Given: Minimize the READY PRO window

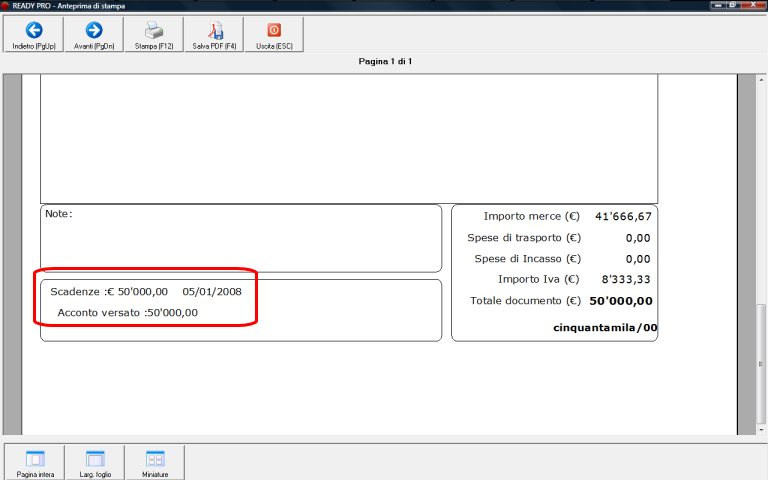Looking at the screenshot, I should pyautogui.click(x=718, y=5).
